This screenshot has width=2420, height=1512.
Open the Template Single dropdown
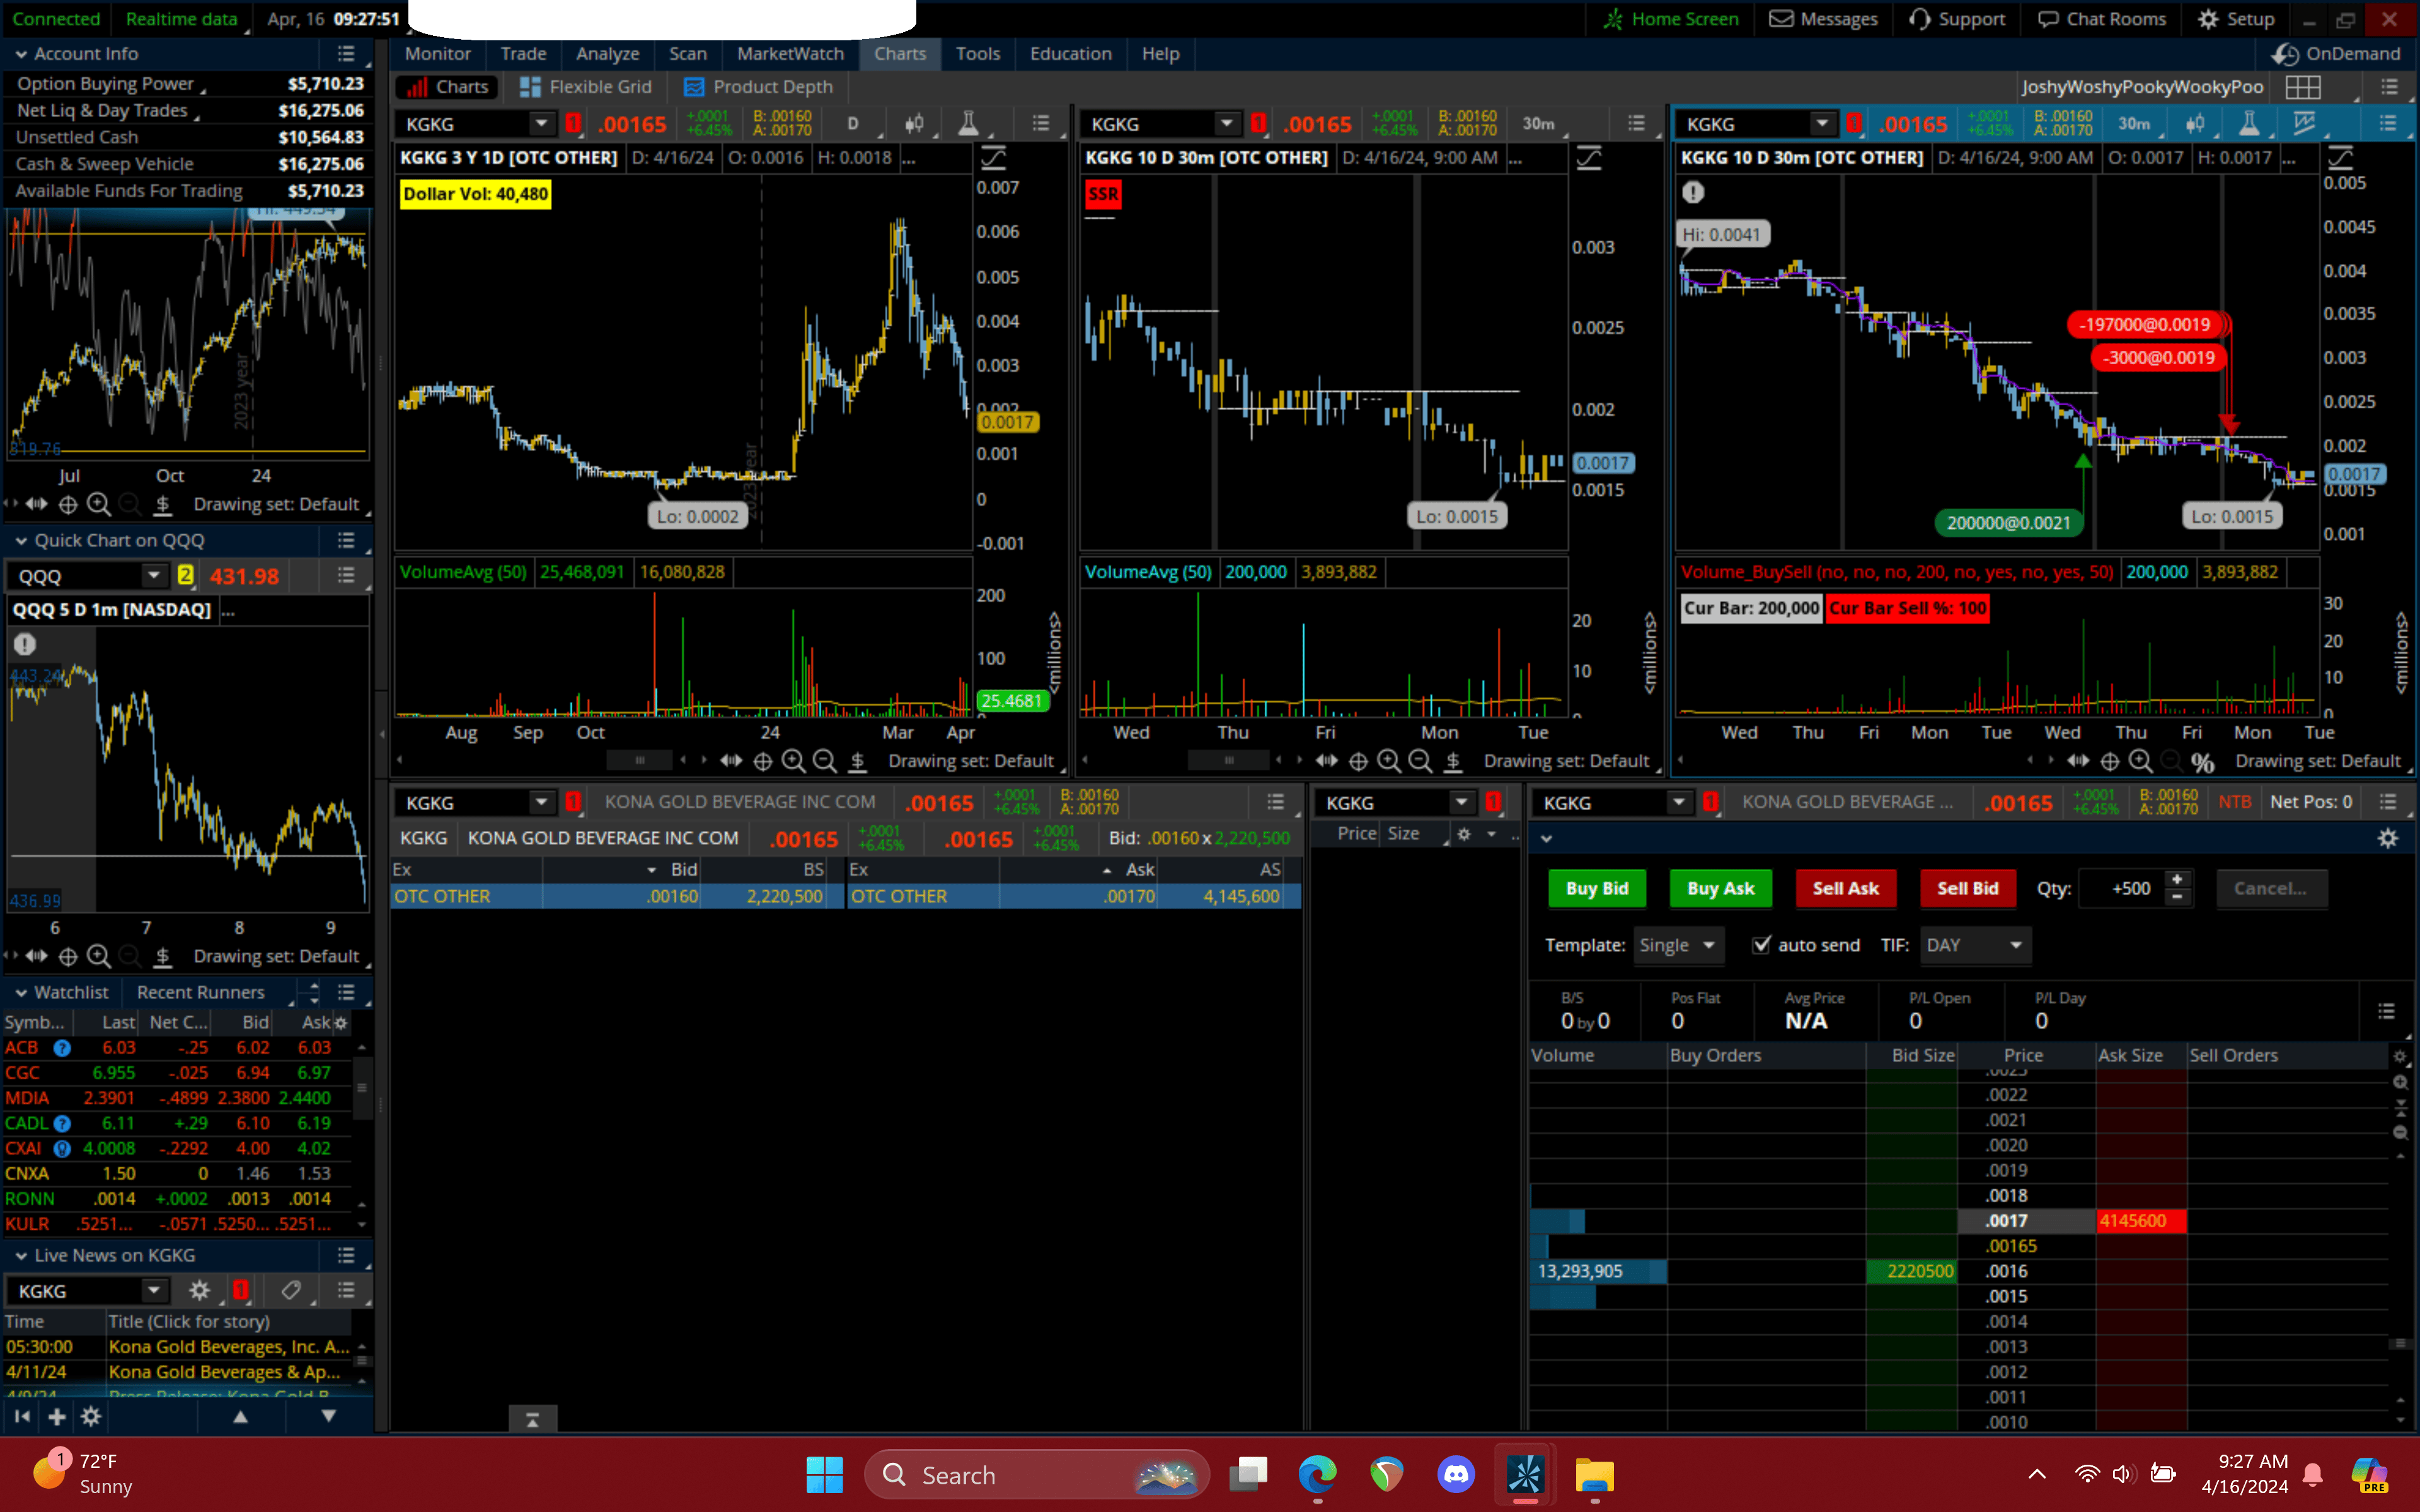(1677, 945)
